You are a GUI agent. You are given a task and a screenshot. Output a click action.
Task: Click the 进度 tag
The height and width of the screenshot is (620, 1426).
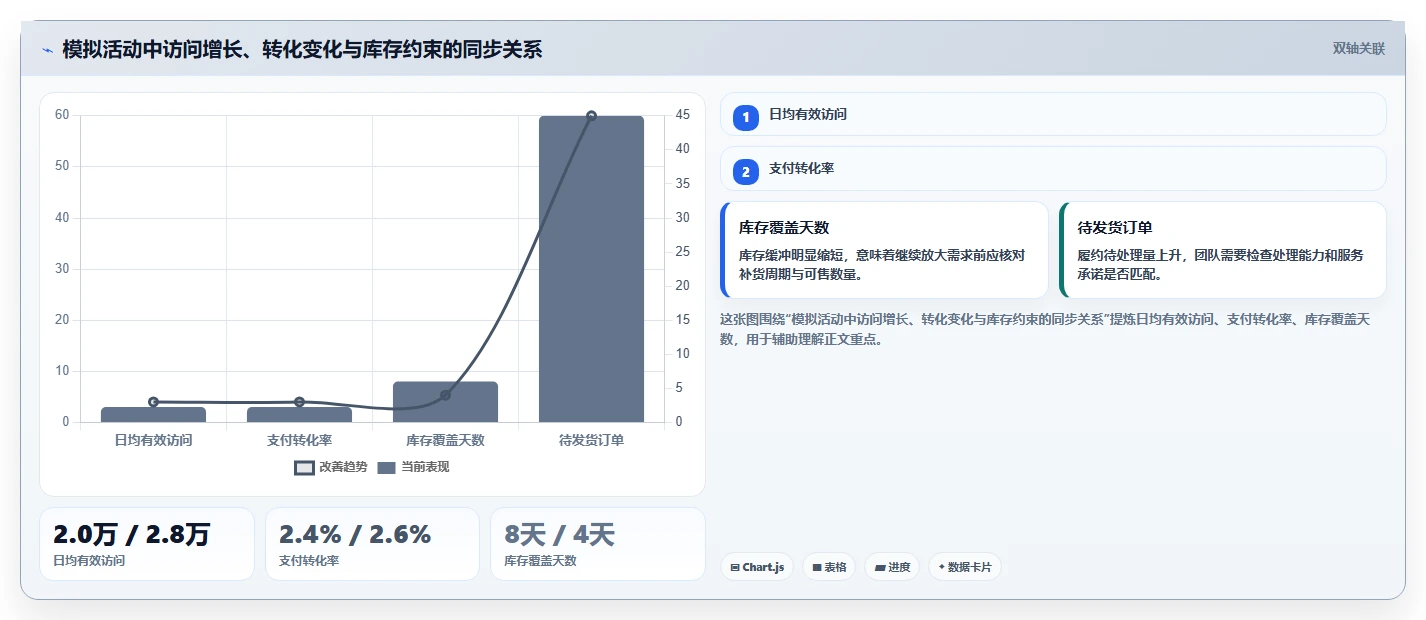pyautogui.click(x=892, y=567)
